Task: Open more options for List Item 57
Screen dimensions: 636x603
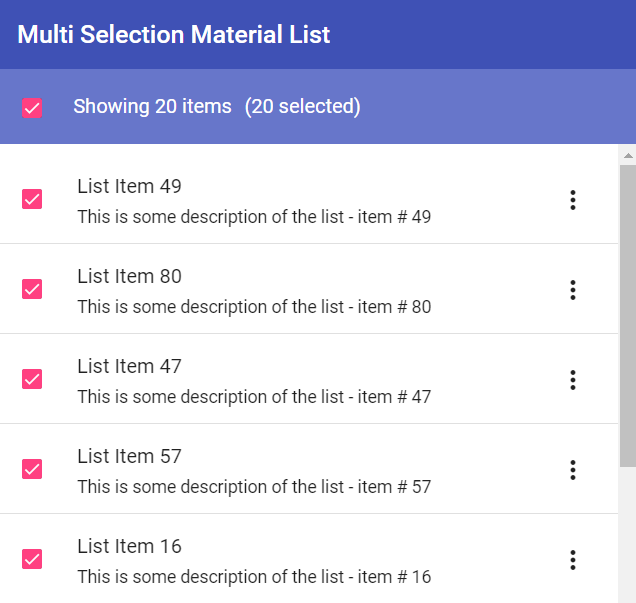Action: coord(573,470)
